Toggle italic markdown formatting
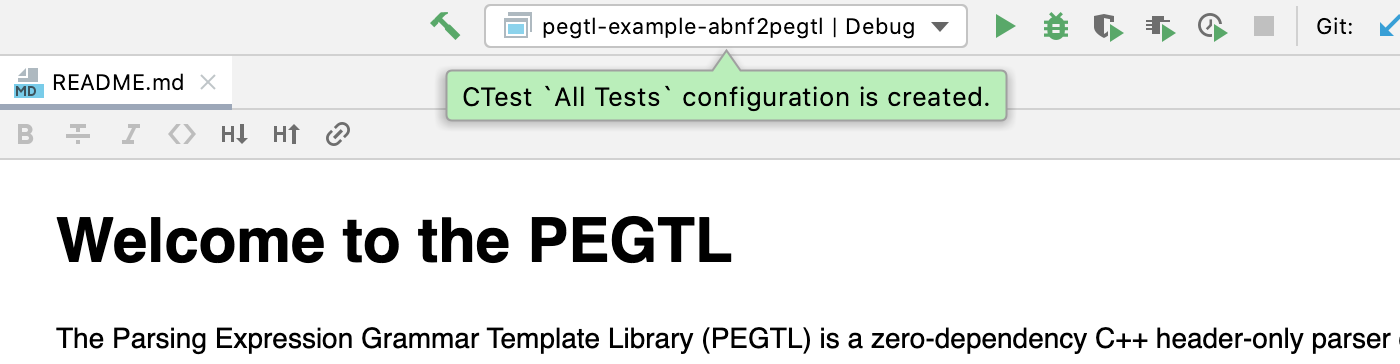1400x364 pixels. (x=129, y=134)
